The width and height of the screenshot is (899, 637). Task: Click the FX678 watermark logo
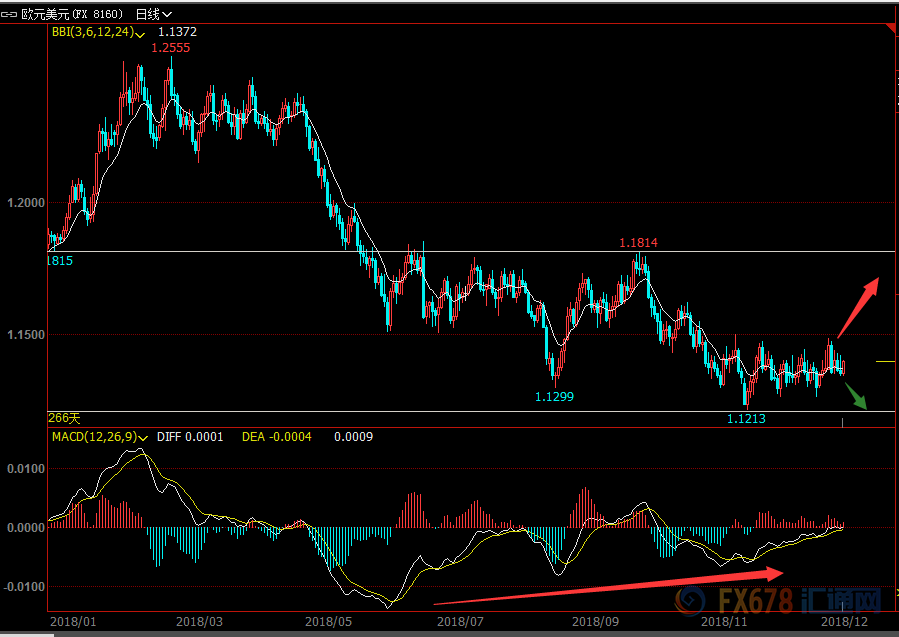[776, 601]
